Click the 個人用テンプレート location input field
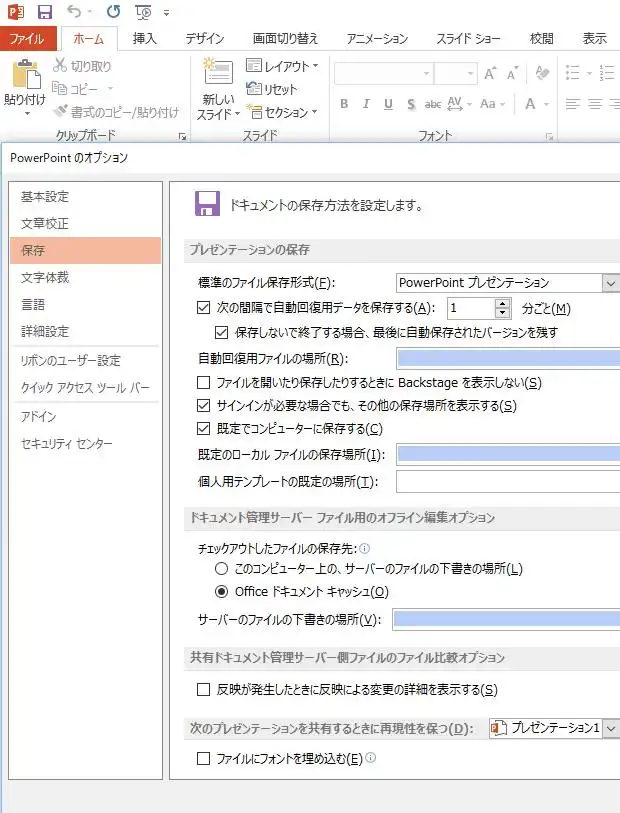 click(507, 482)
